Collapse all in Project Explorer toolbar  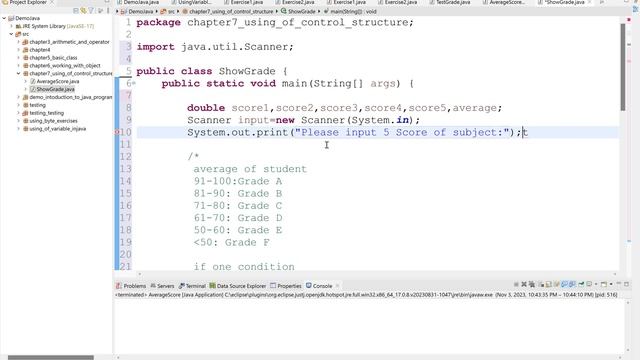pyautogui.click(x=76, y=11)
